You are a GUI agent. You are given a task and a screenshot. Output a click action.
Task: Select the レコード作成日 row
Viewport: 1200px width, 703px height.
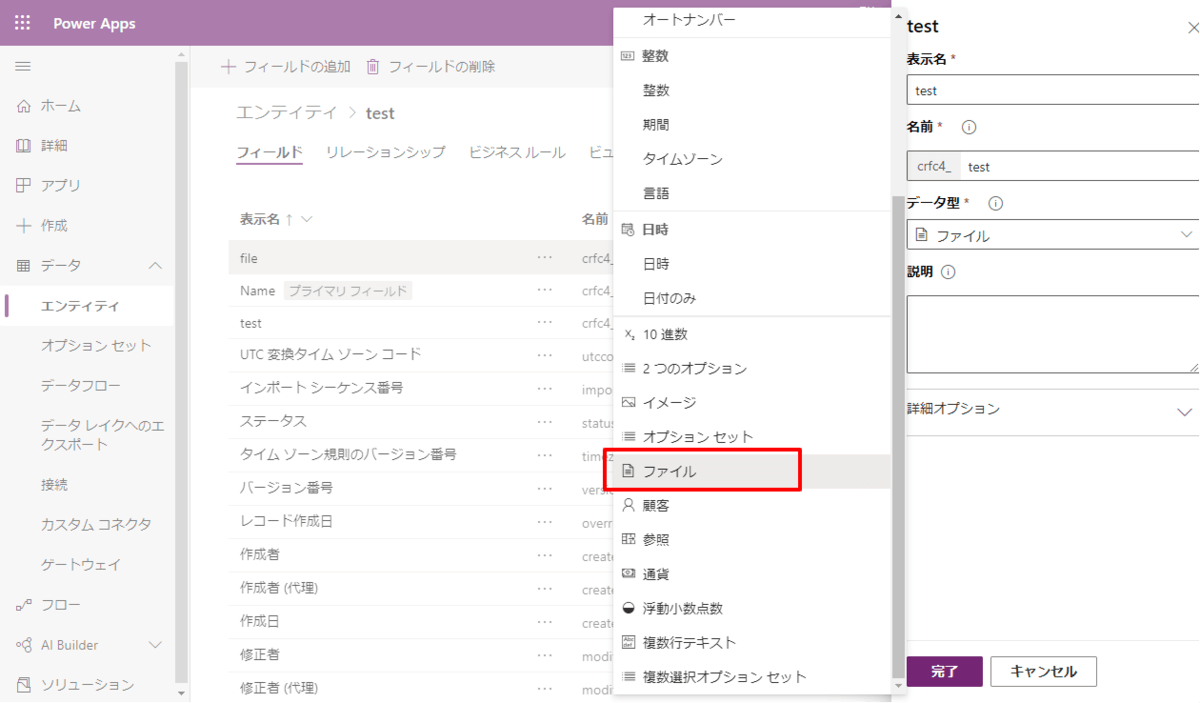pyautogui.click(x=421, y=522)
